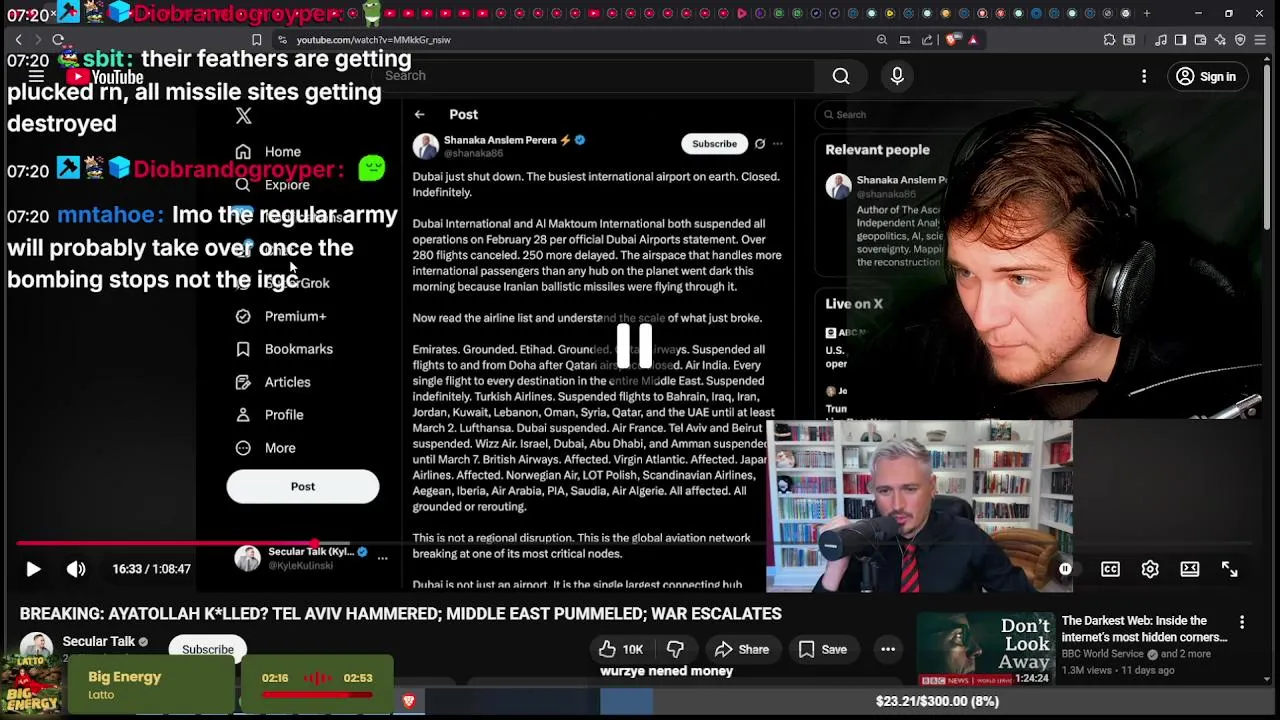
Task: Select Bookmarks in the X sidebar
Action: pos(284,349)
